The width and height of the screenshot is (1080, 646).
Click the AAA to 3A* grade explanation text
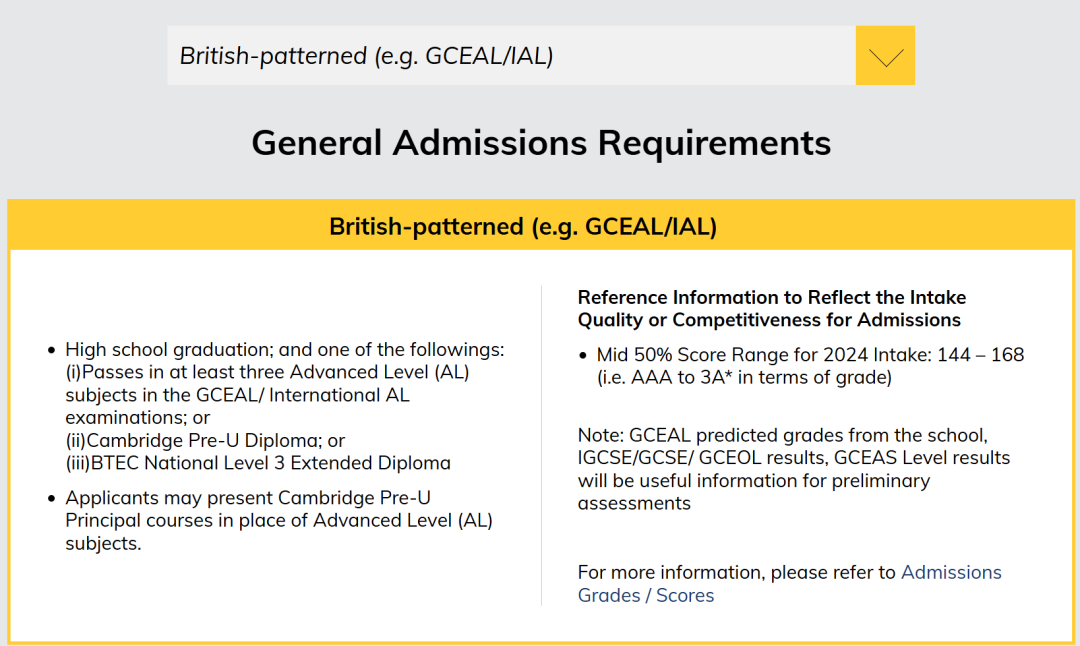[744, 377]
